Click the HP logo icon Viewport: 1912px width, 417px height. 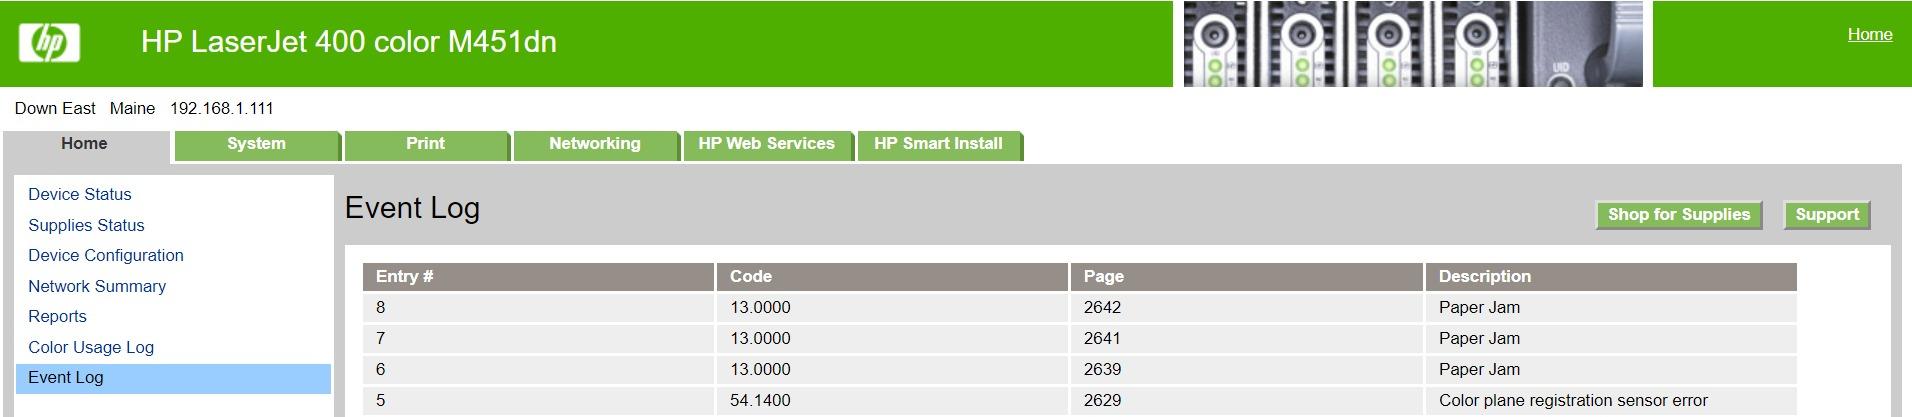49,43
